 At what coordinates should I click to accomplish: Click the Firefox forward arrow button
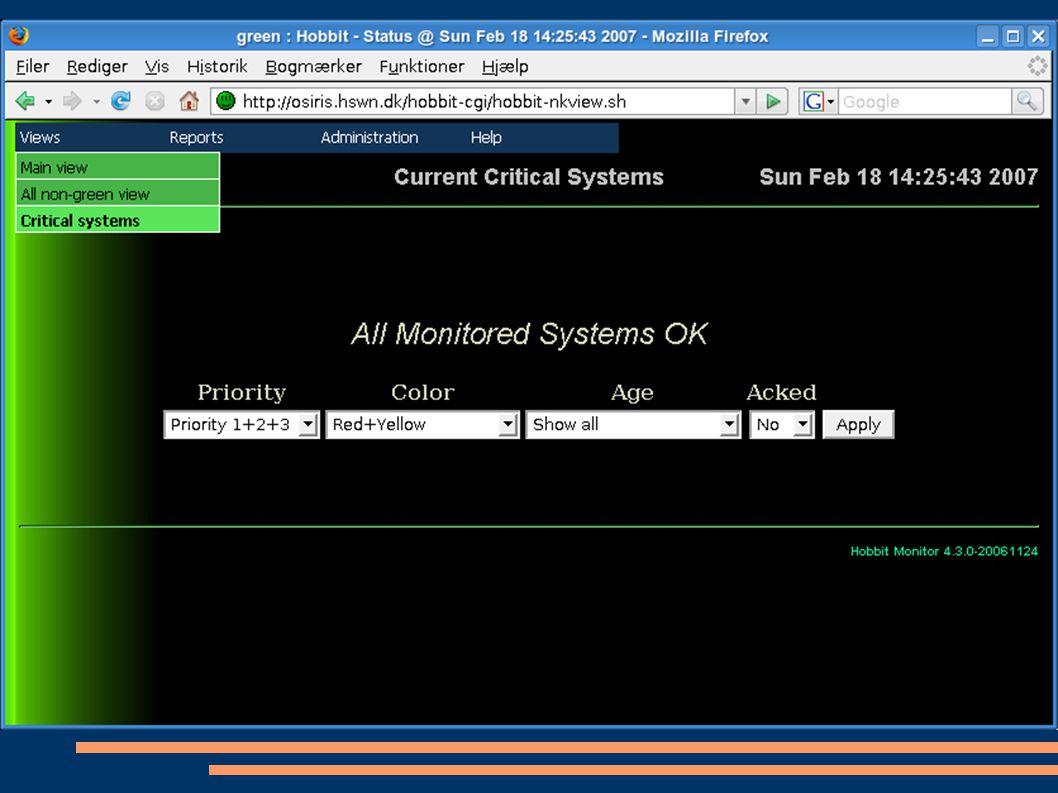click(72, 101)
